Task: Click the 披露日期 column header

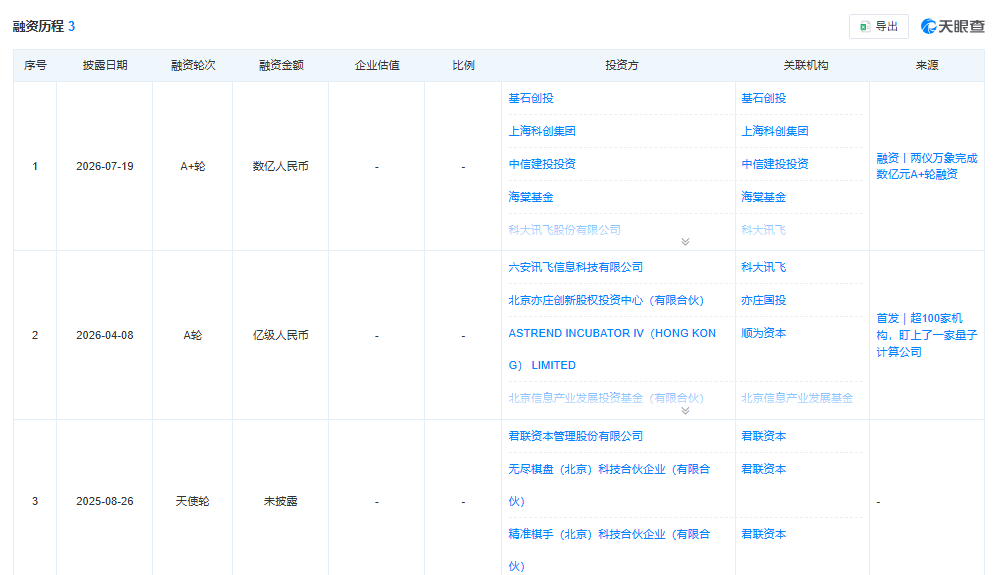Action: pos(105,65)
